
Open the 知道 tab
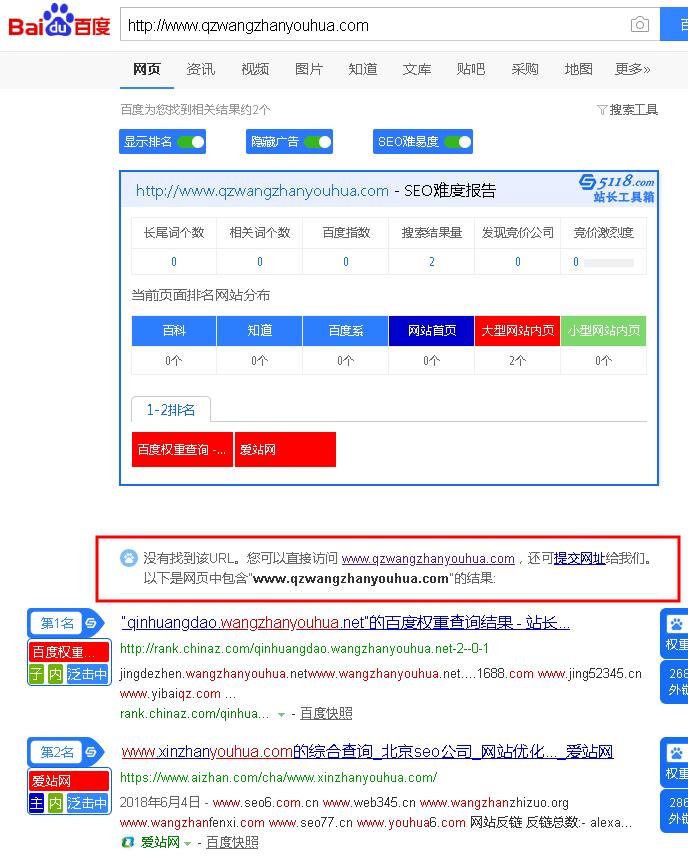point(363,69)
